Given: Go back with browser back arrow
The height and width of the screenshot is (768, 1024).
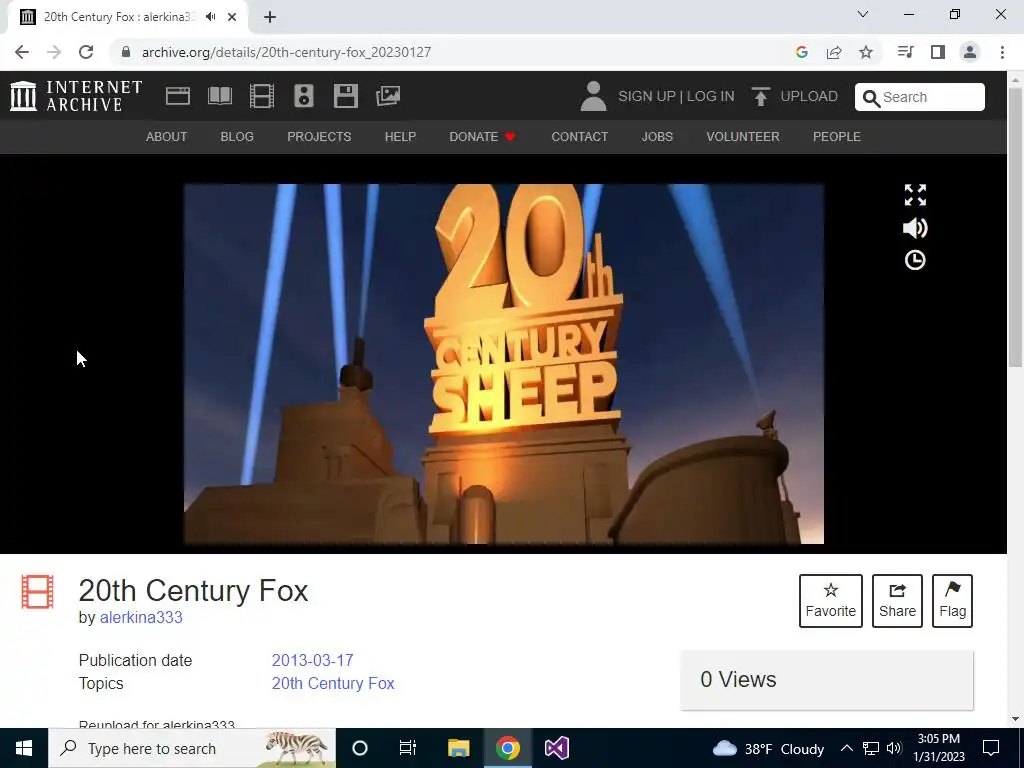Looking at the screenshot, I should [x=22, y=52].
